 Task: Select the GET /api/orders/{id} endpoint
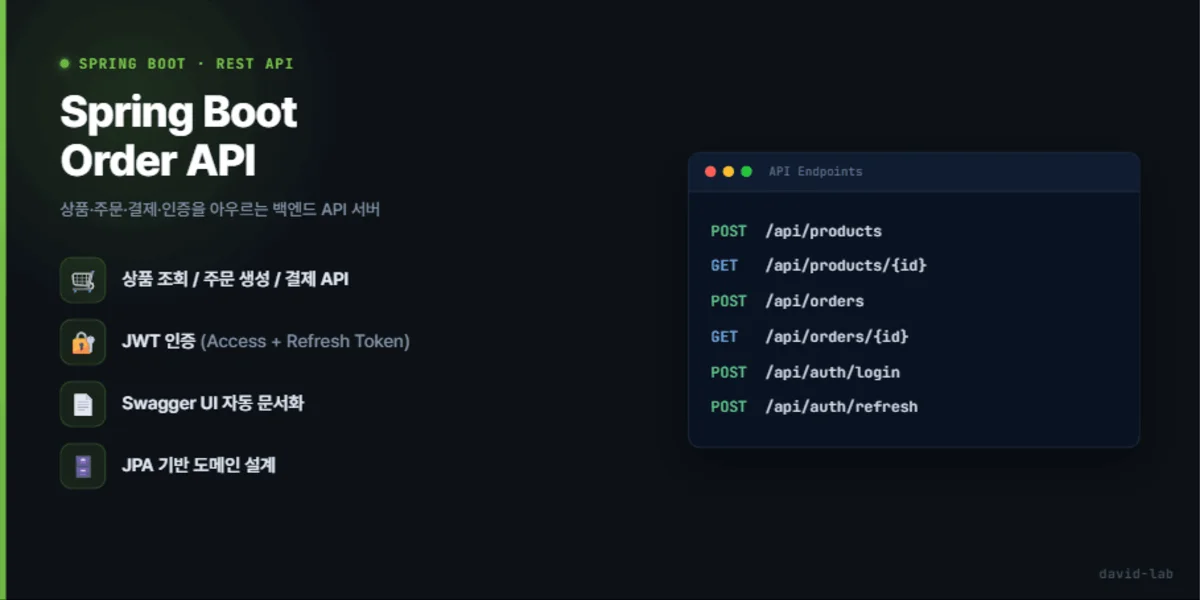[x=810, y=337]
